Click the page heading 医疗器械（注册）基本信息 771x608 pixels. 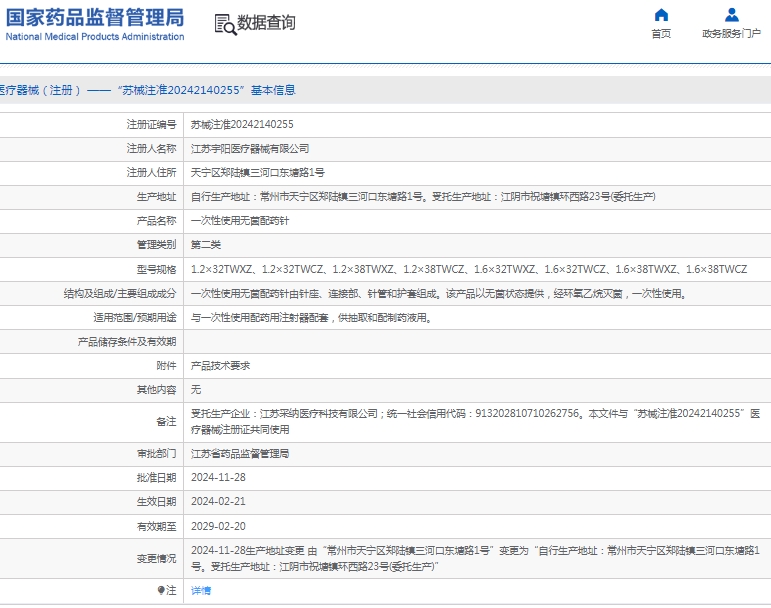(x=148, y=90)
